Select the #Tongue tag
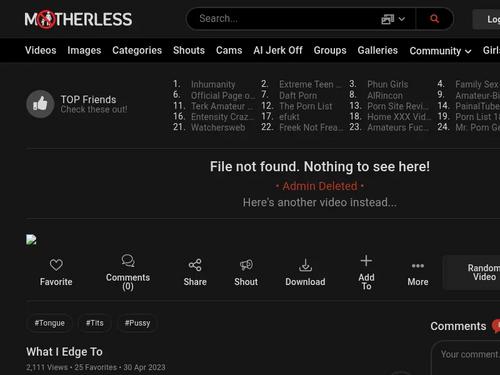The width and height of the screenshot is (500, 375). (x=49, y=323)
